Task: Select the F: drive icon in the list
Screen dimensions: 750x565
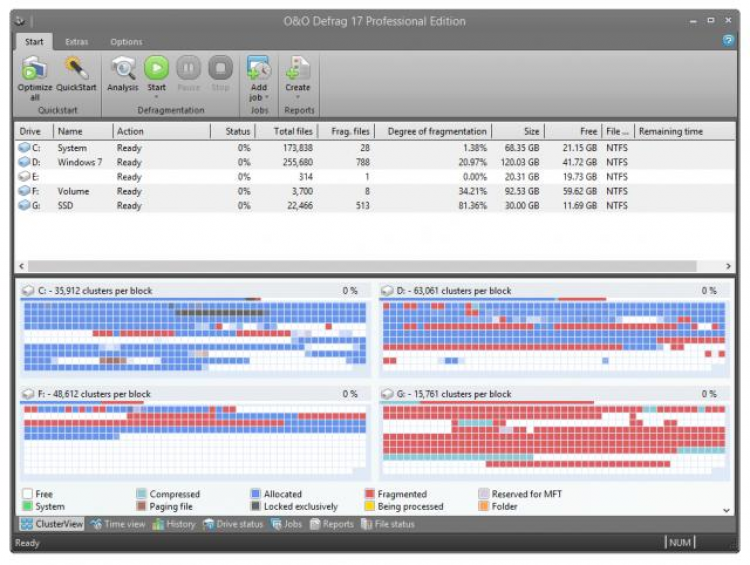Action: [x=24, y=191]
